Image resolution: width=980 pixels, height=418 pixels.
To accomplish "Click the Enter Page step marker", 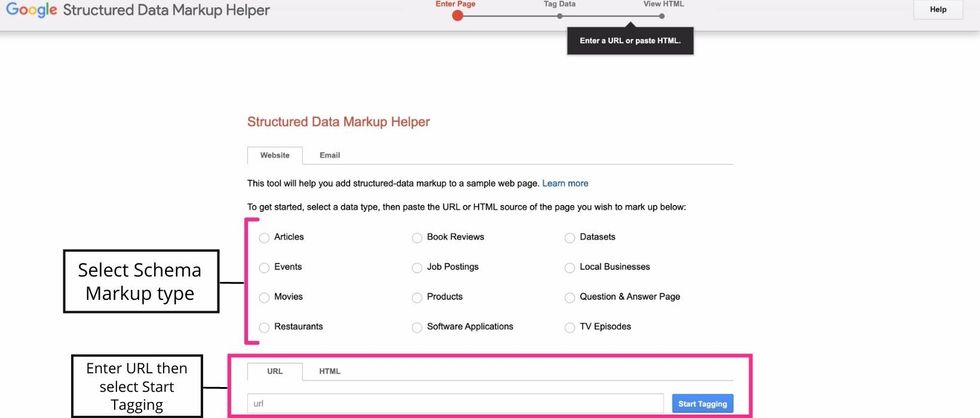I will click(458, 15).
